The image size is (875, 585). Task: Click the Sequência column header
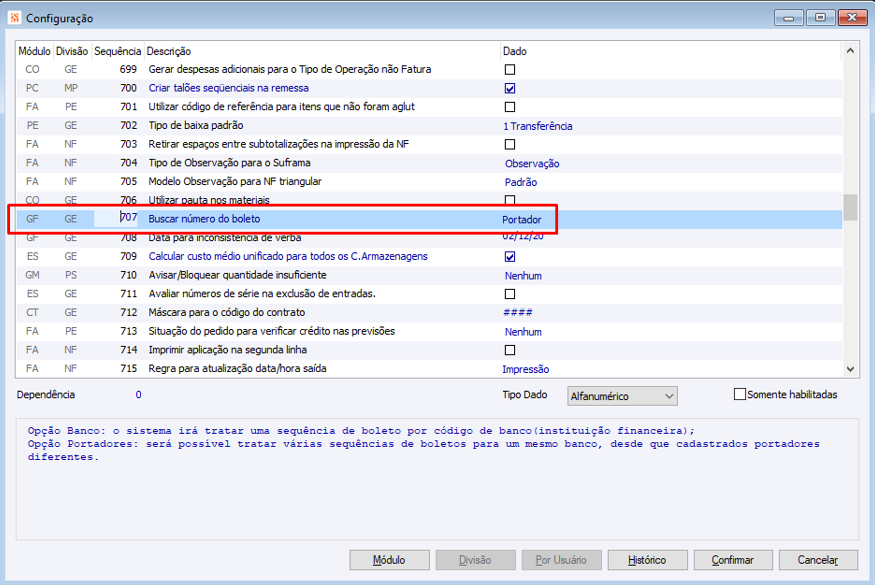click(117, 51)
